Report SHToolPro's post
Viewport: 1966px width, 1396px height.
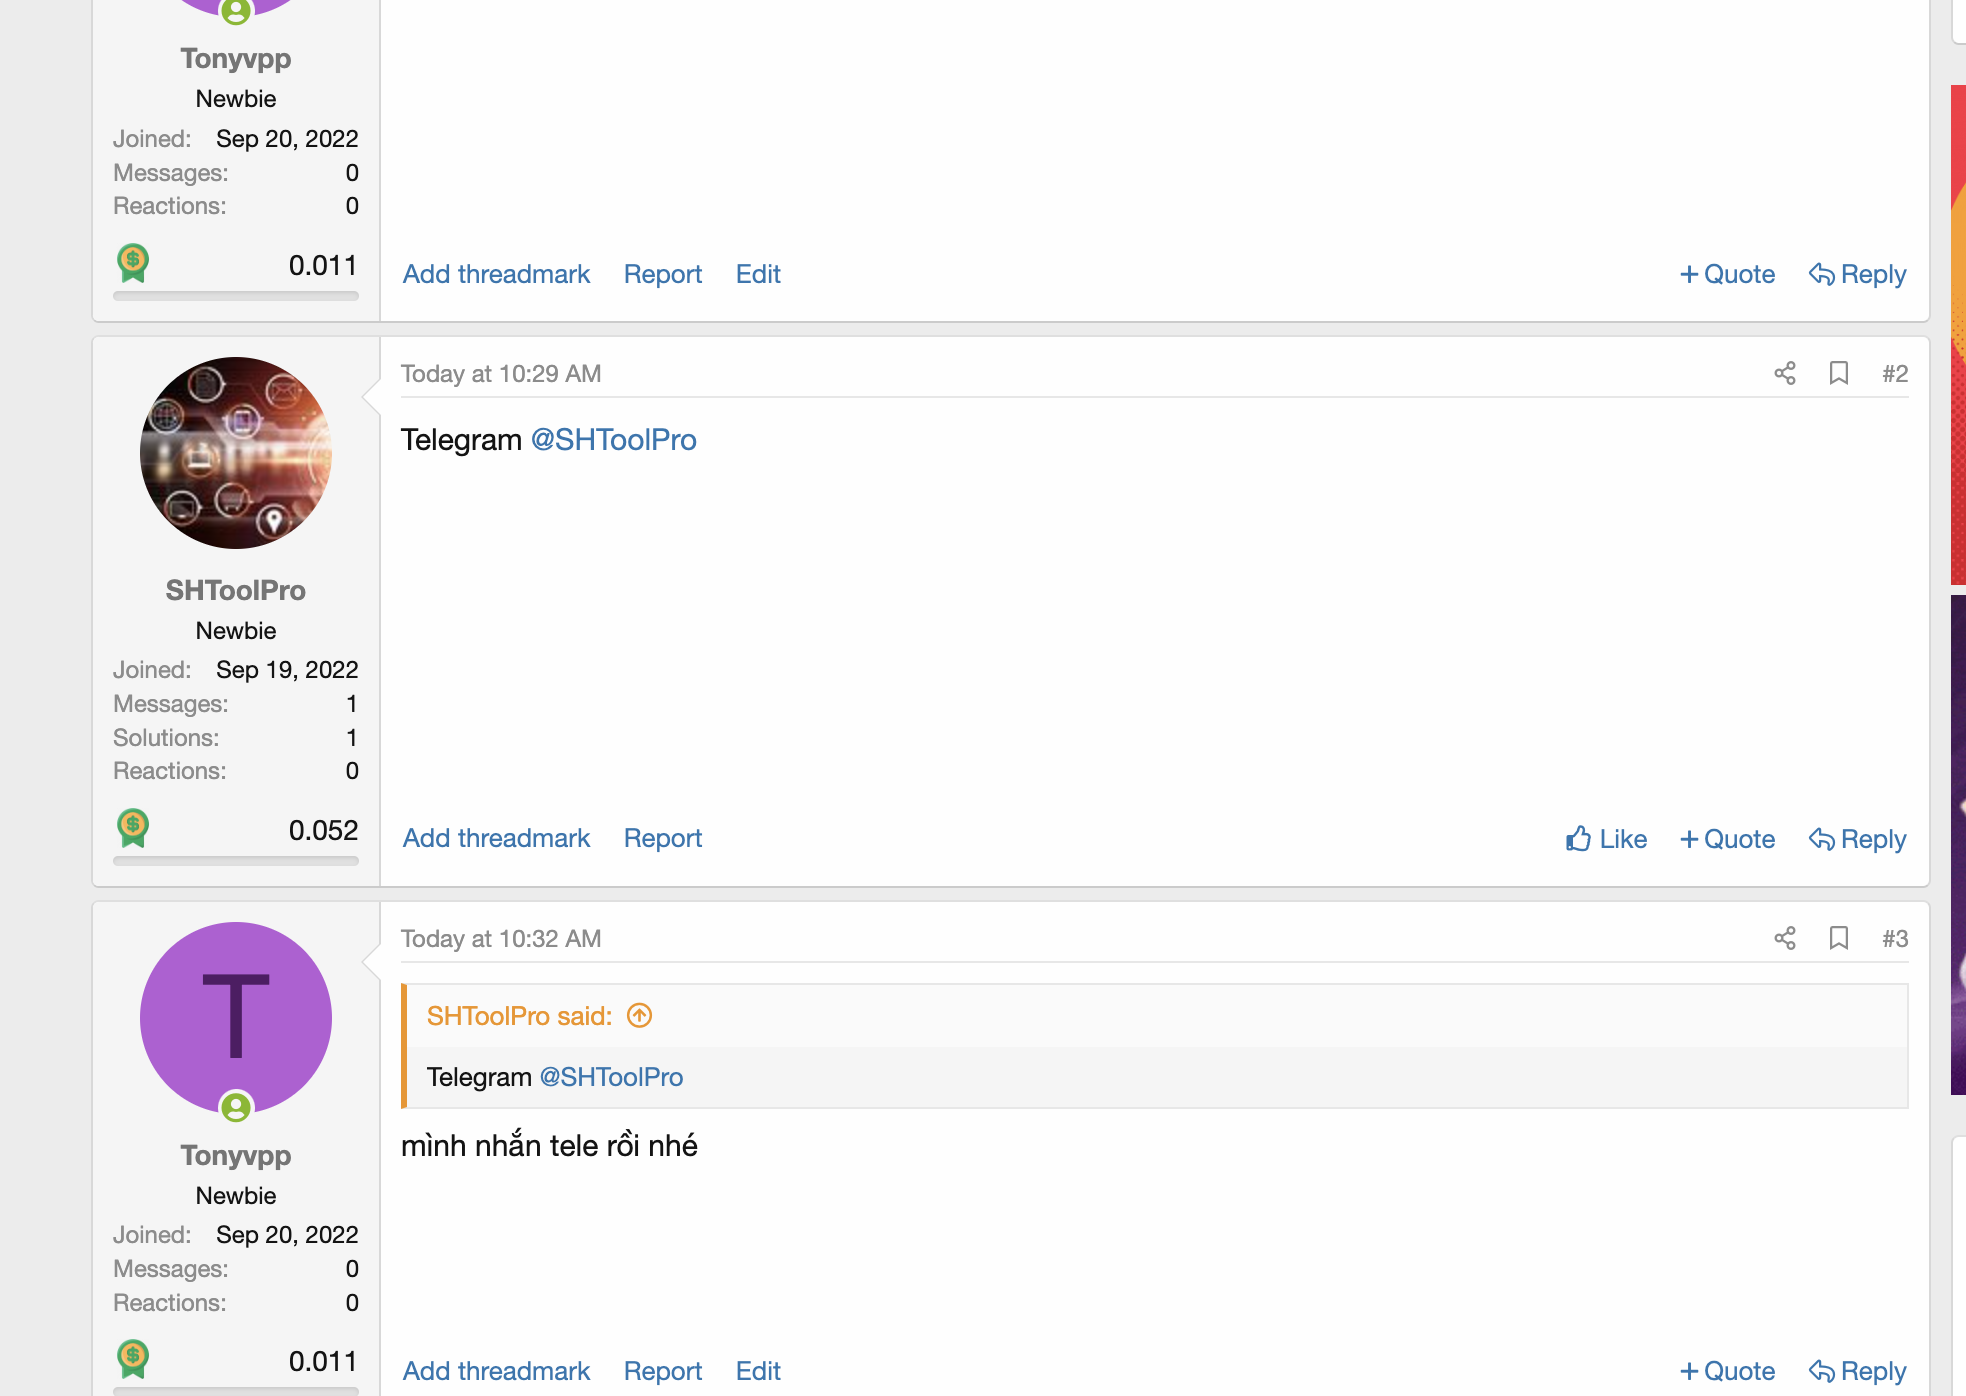tap(663, 838)
